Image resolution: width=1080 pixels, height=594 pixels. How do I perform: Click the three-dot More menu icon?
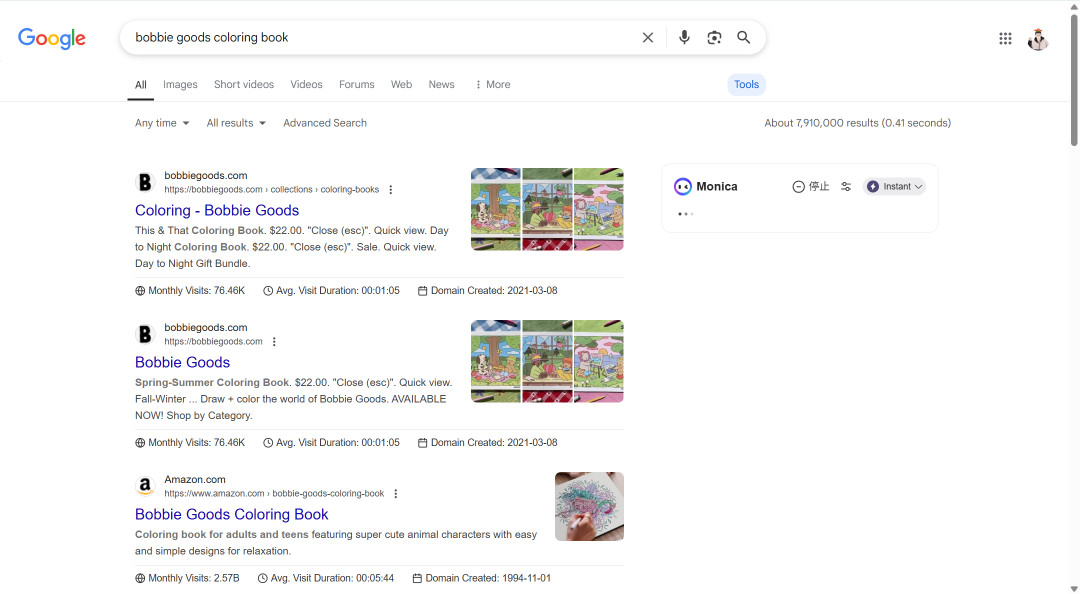(478, 85)
